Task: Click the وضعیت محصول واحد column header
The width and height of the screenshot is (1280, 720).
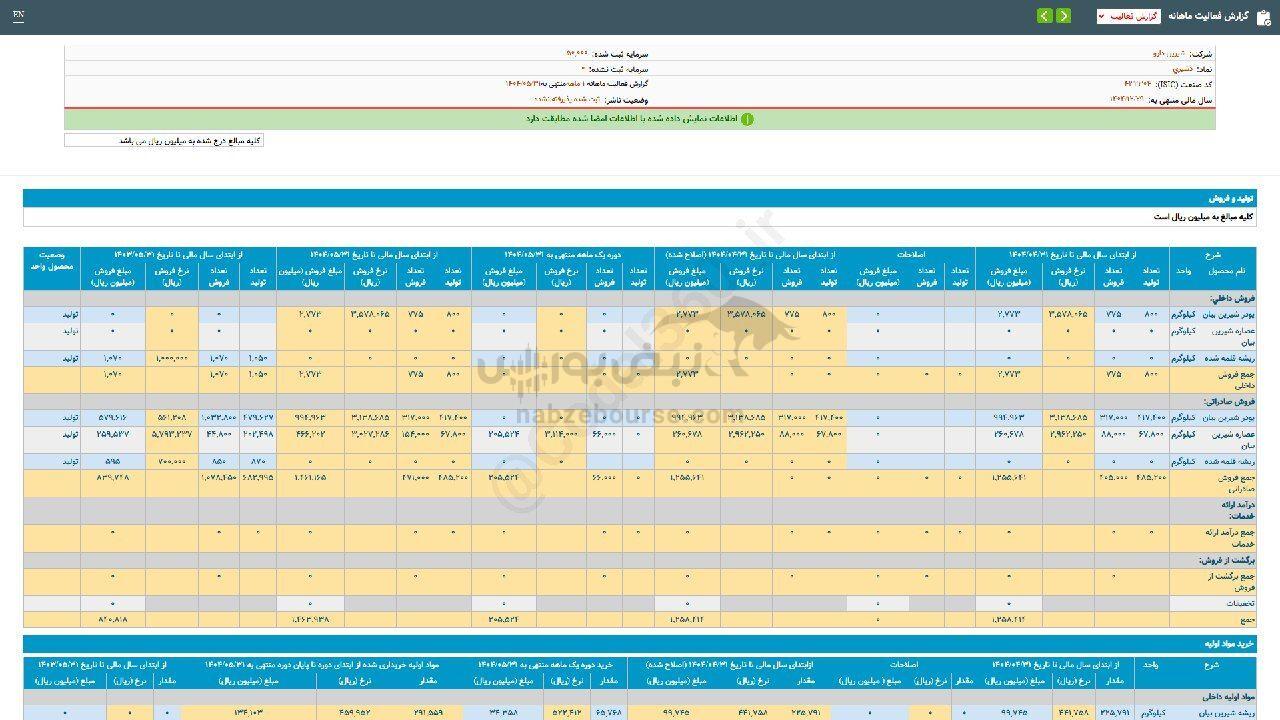Action: pyautogui.click(x=52, y=262)
